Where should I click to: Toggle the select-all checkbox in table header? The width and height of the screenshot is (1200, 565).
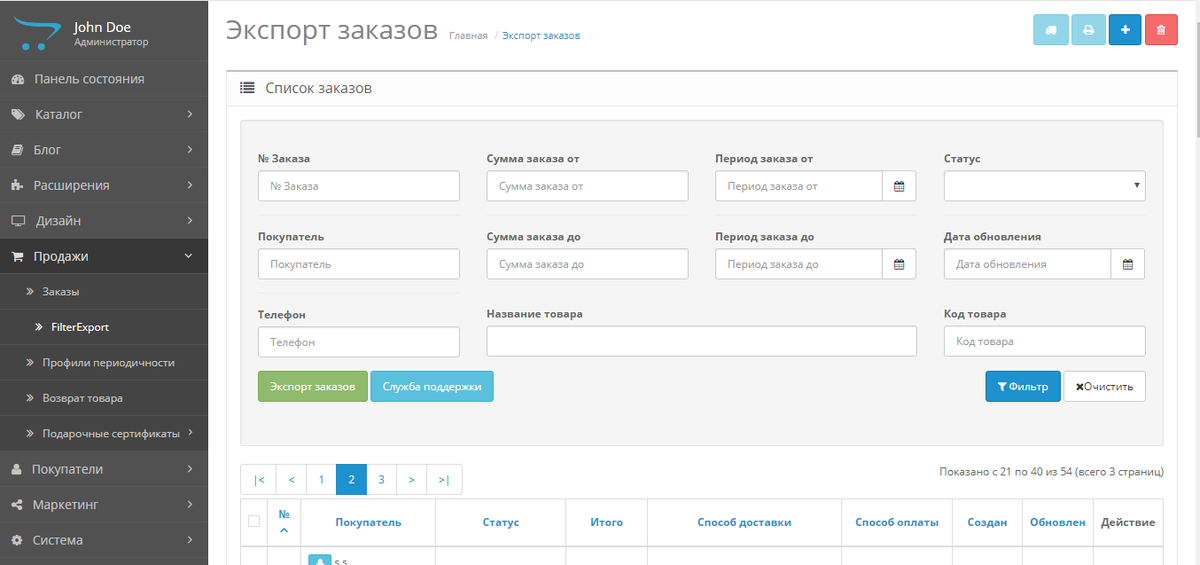(x=254, y=521)
